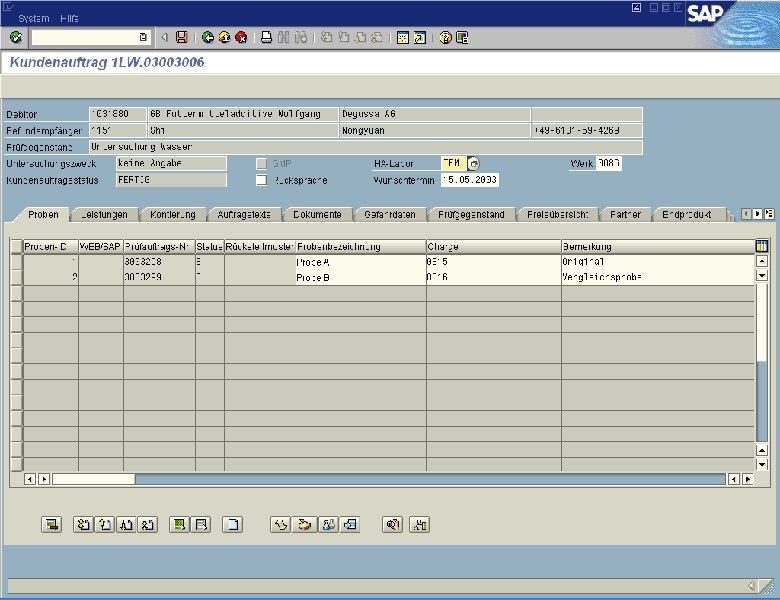
Task: Click the HA-Labor input field
Action: [453, 163]
